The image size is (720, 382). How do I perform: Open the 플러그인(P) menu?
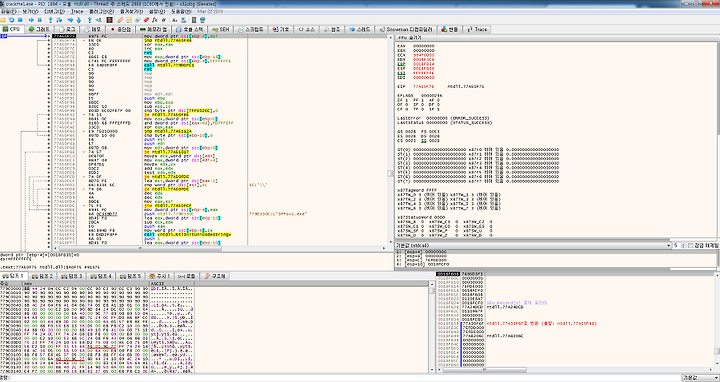tap(101, 11)
